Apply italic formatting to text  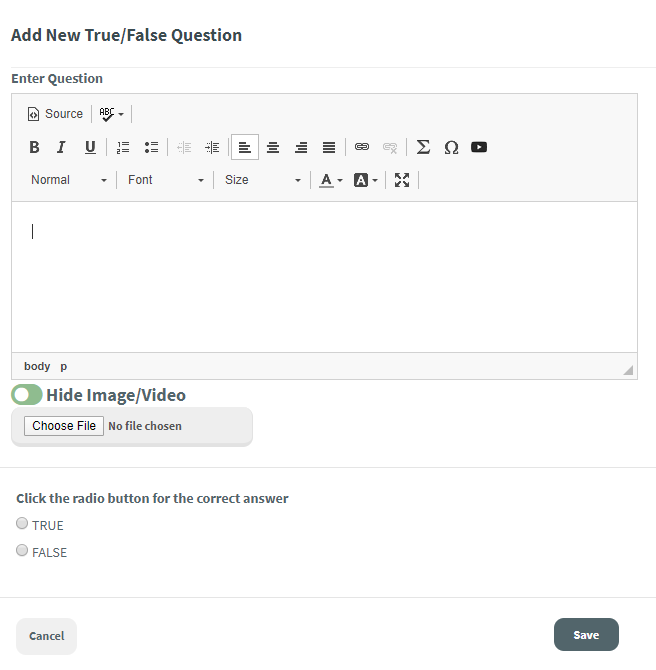[61, 147]
